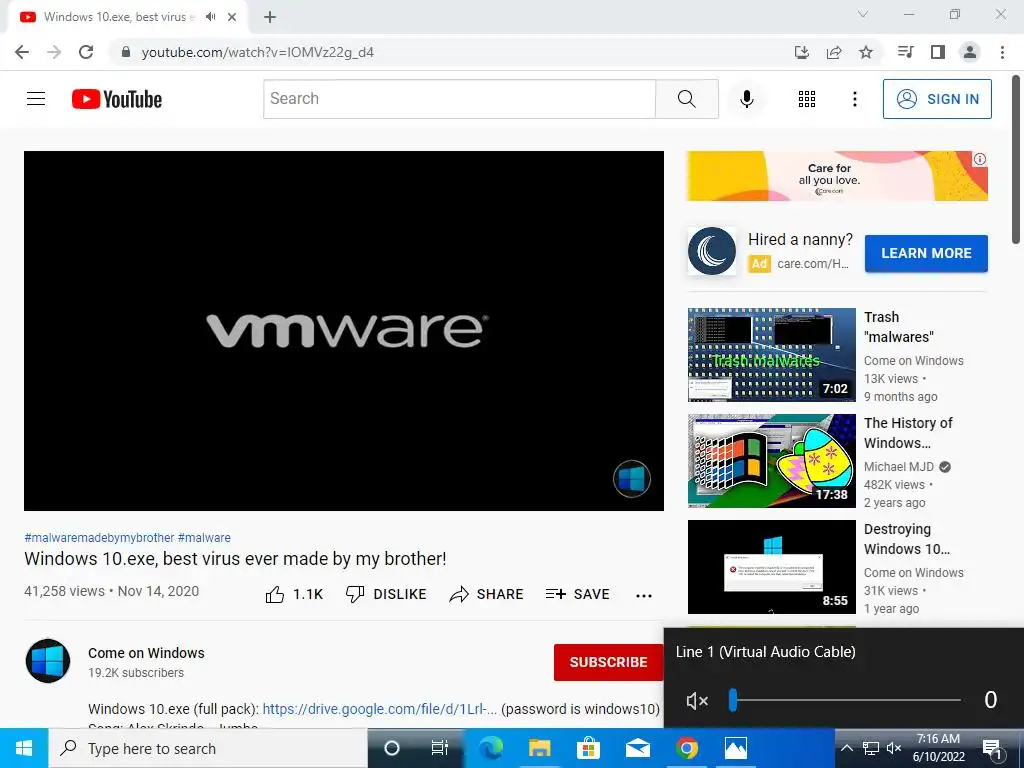Subscribe to Come on Windows channel

coord(608,662)
